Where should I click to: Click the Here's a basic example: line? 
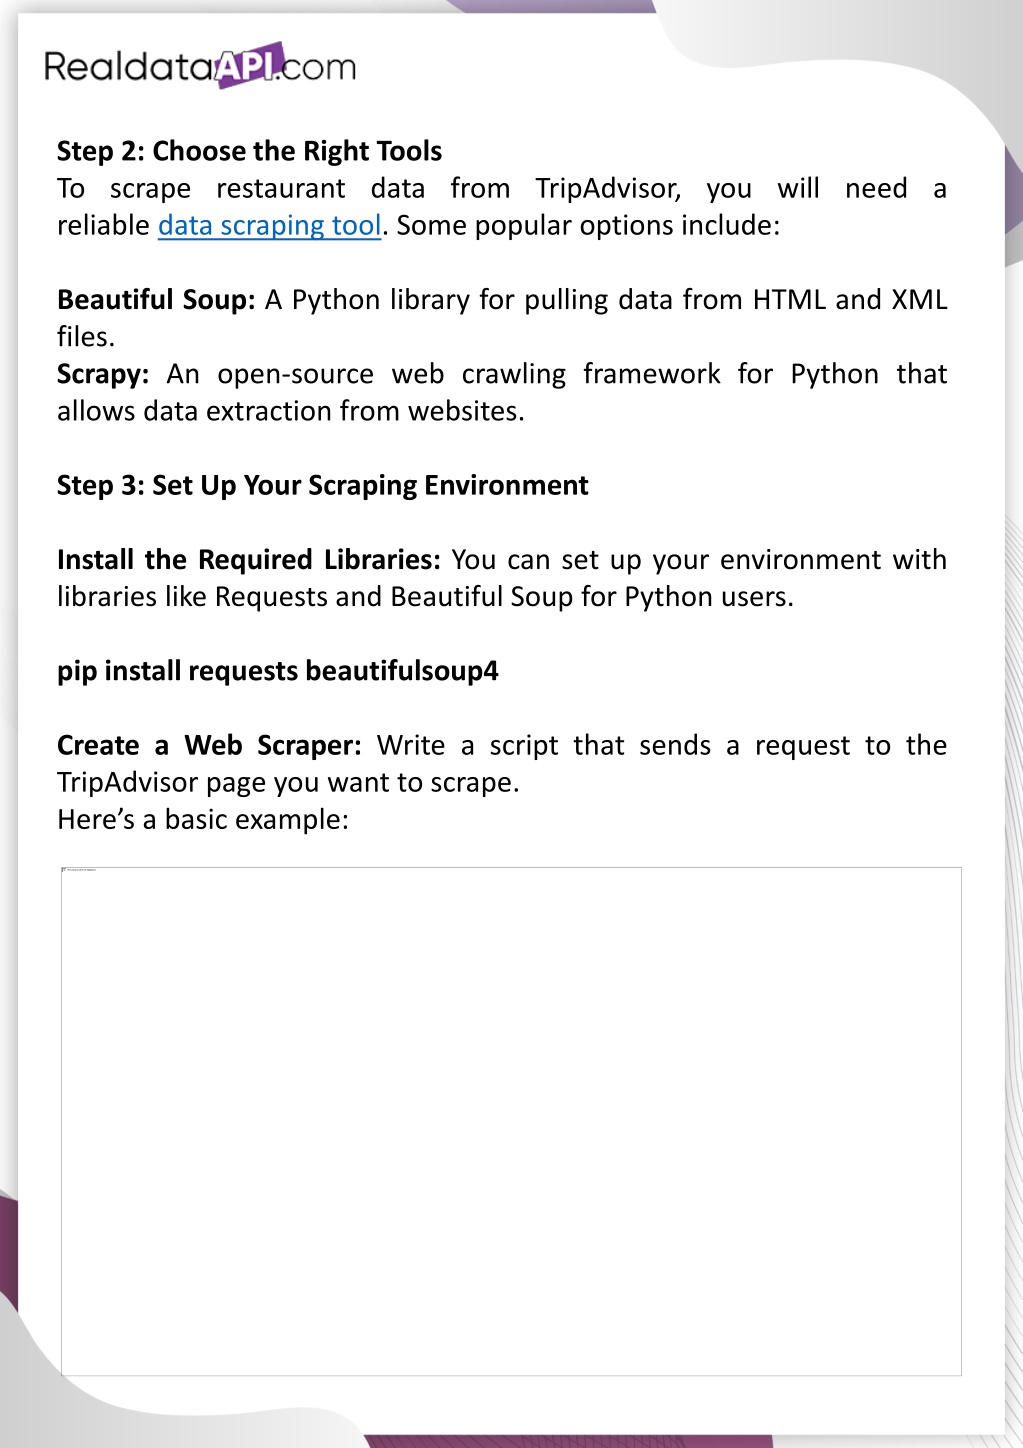tap(203, 820)
